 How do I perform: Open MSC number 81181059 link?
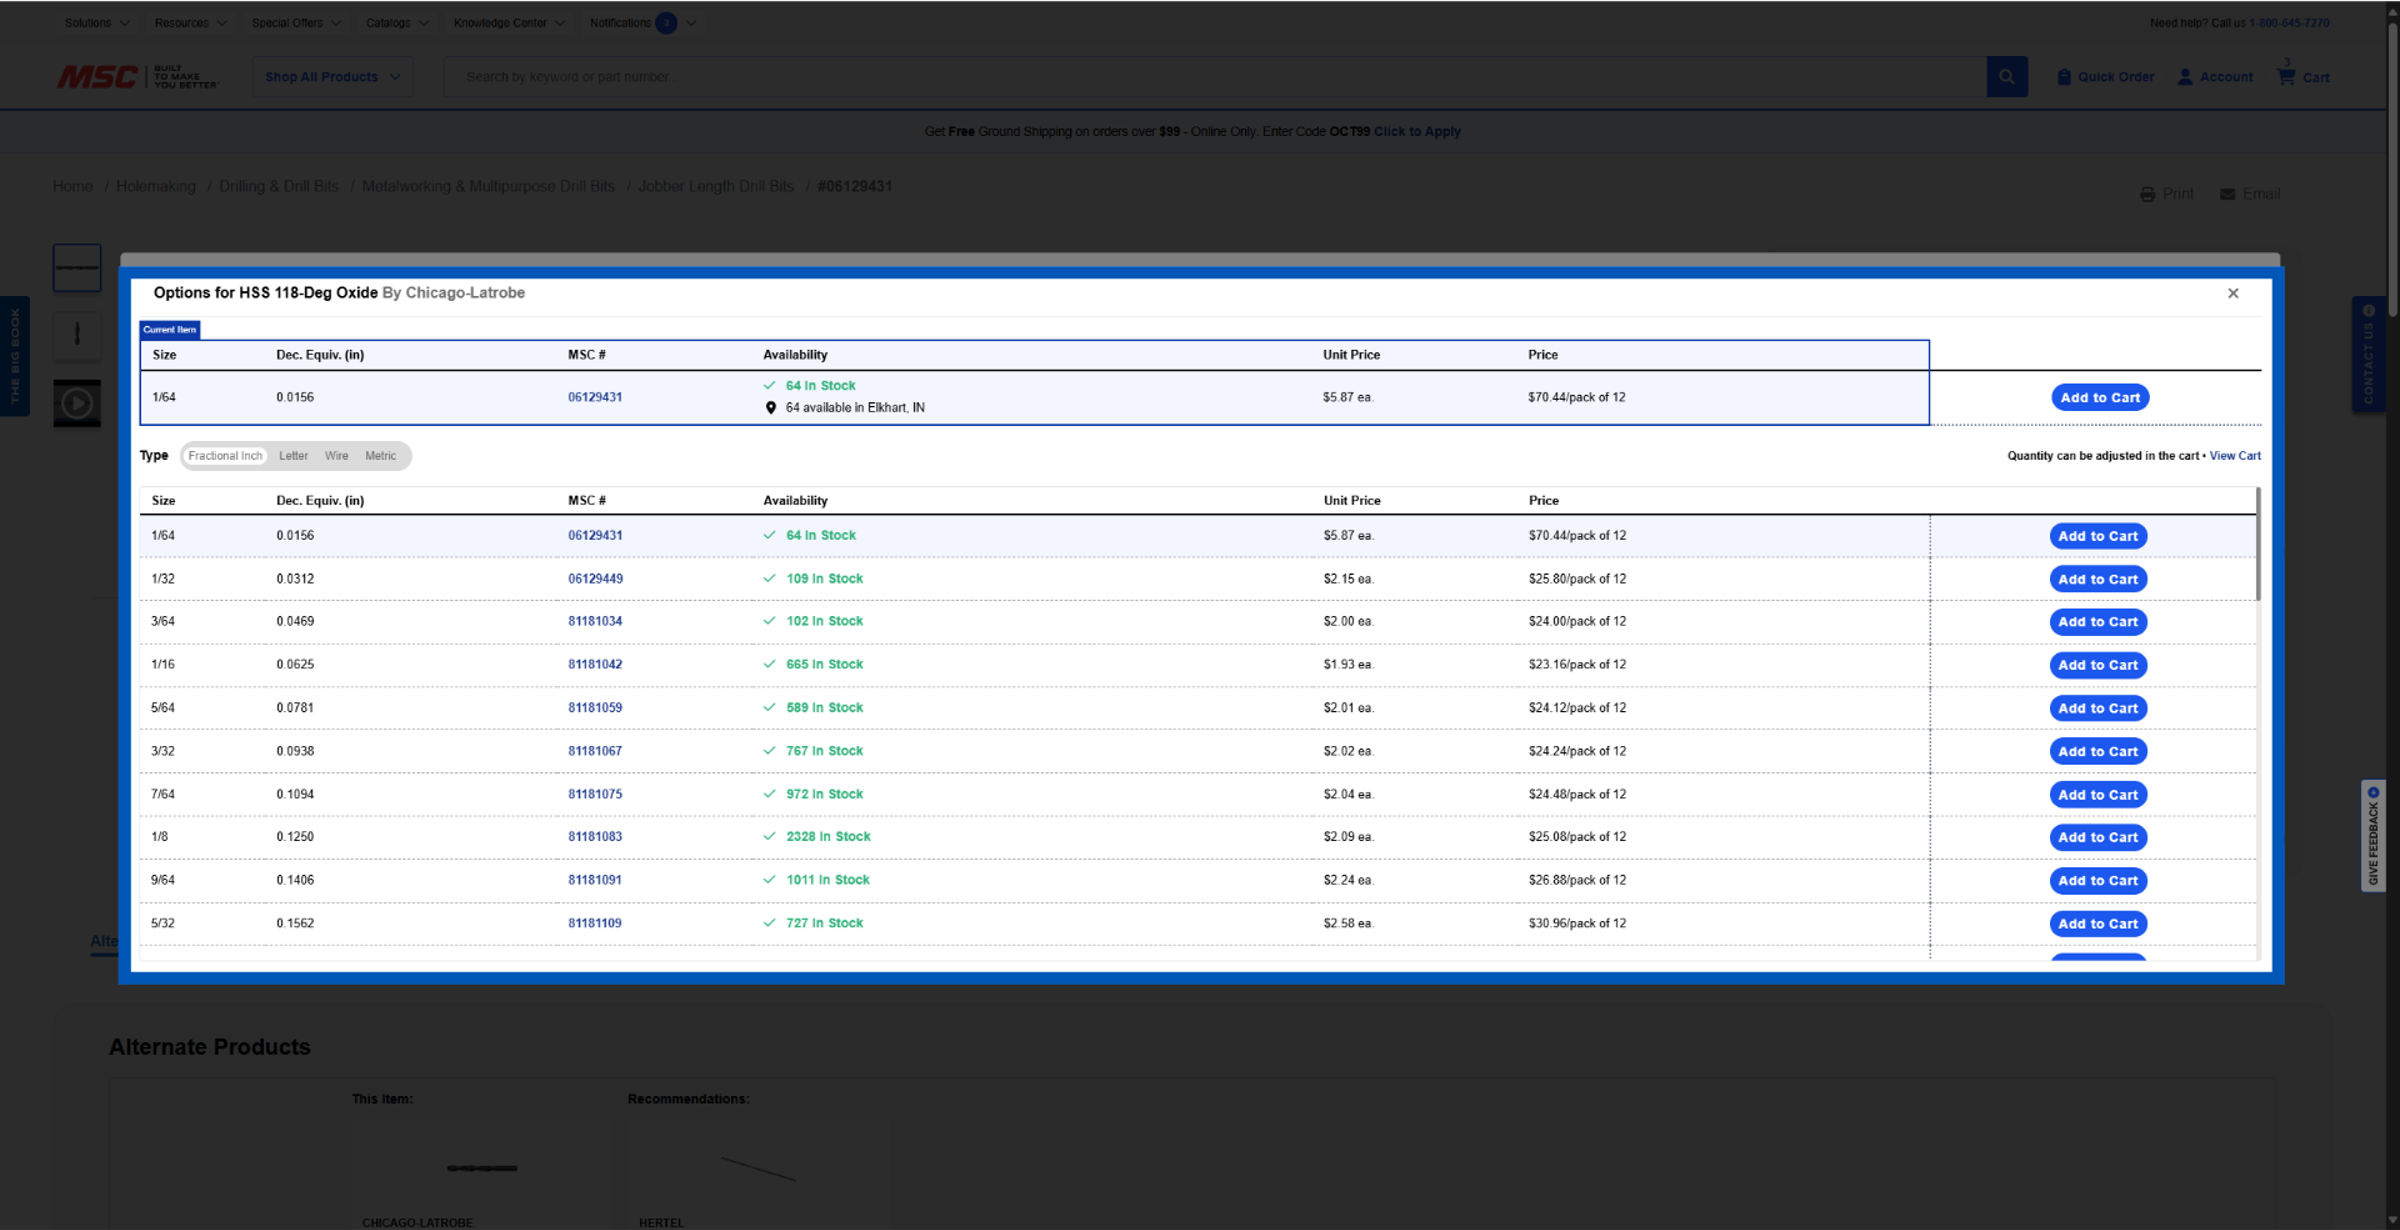point(595,708)
